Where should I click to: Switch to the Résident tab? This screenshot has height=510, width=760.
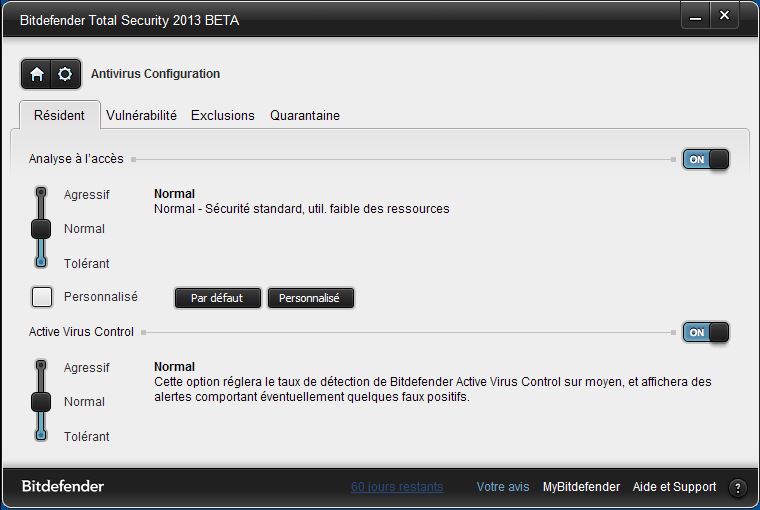[59, 115]
